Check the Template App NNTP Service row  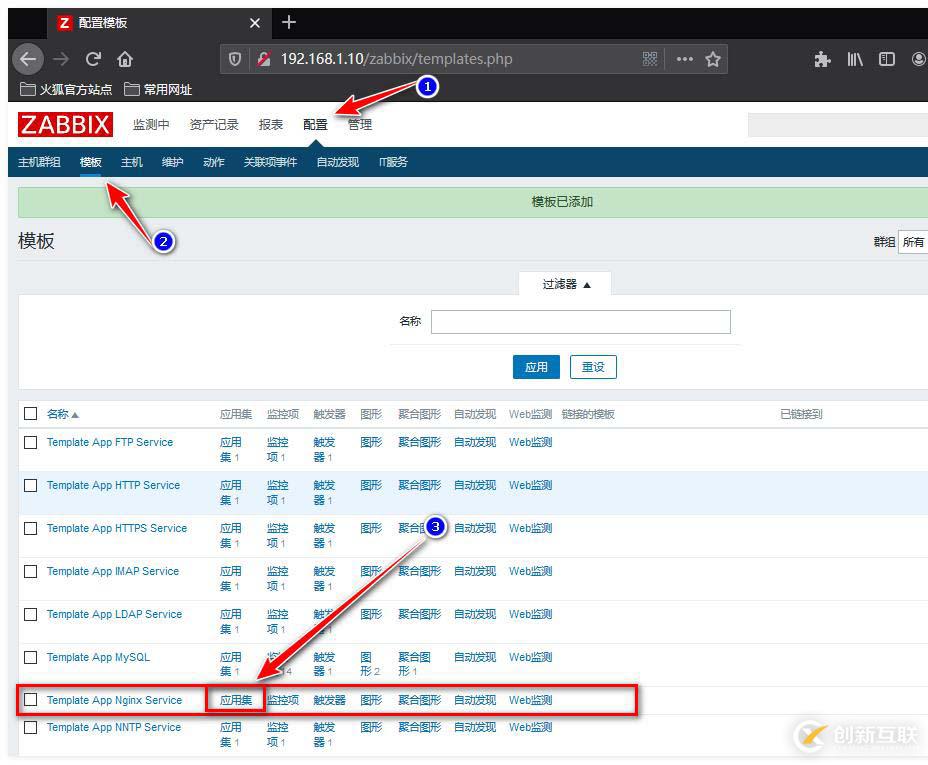(30, 727)
